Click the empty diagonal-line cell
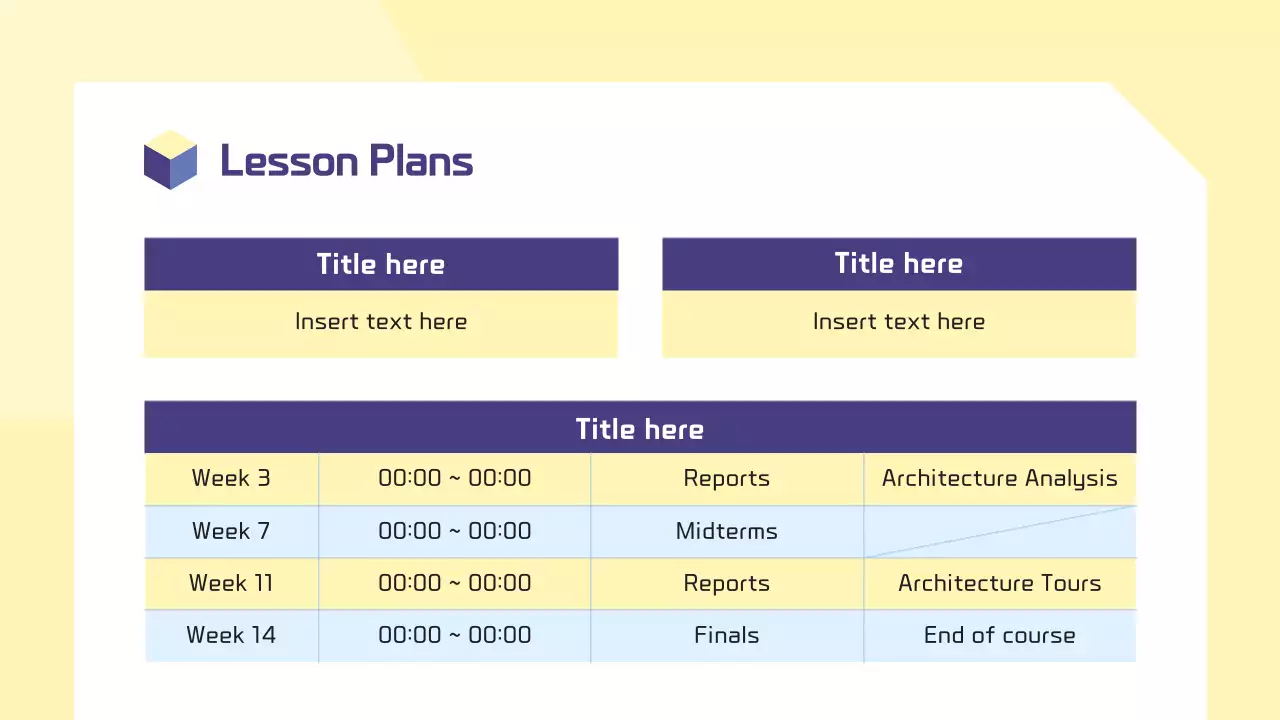Screen dimensions: 1280x720 tap(1000, 531)
